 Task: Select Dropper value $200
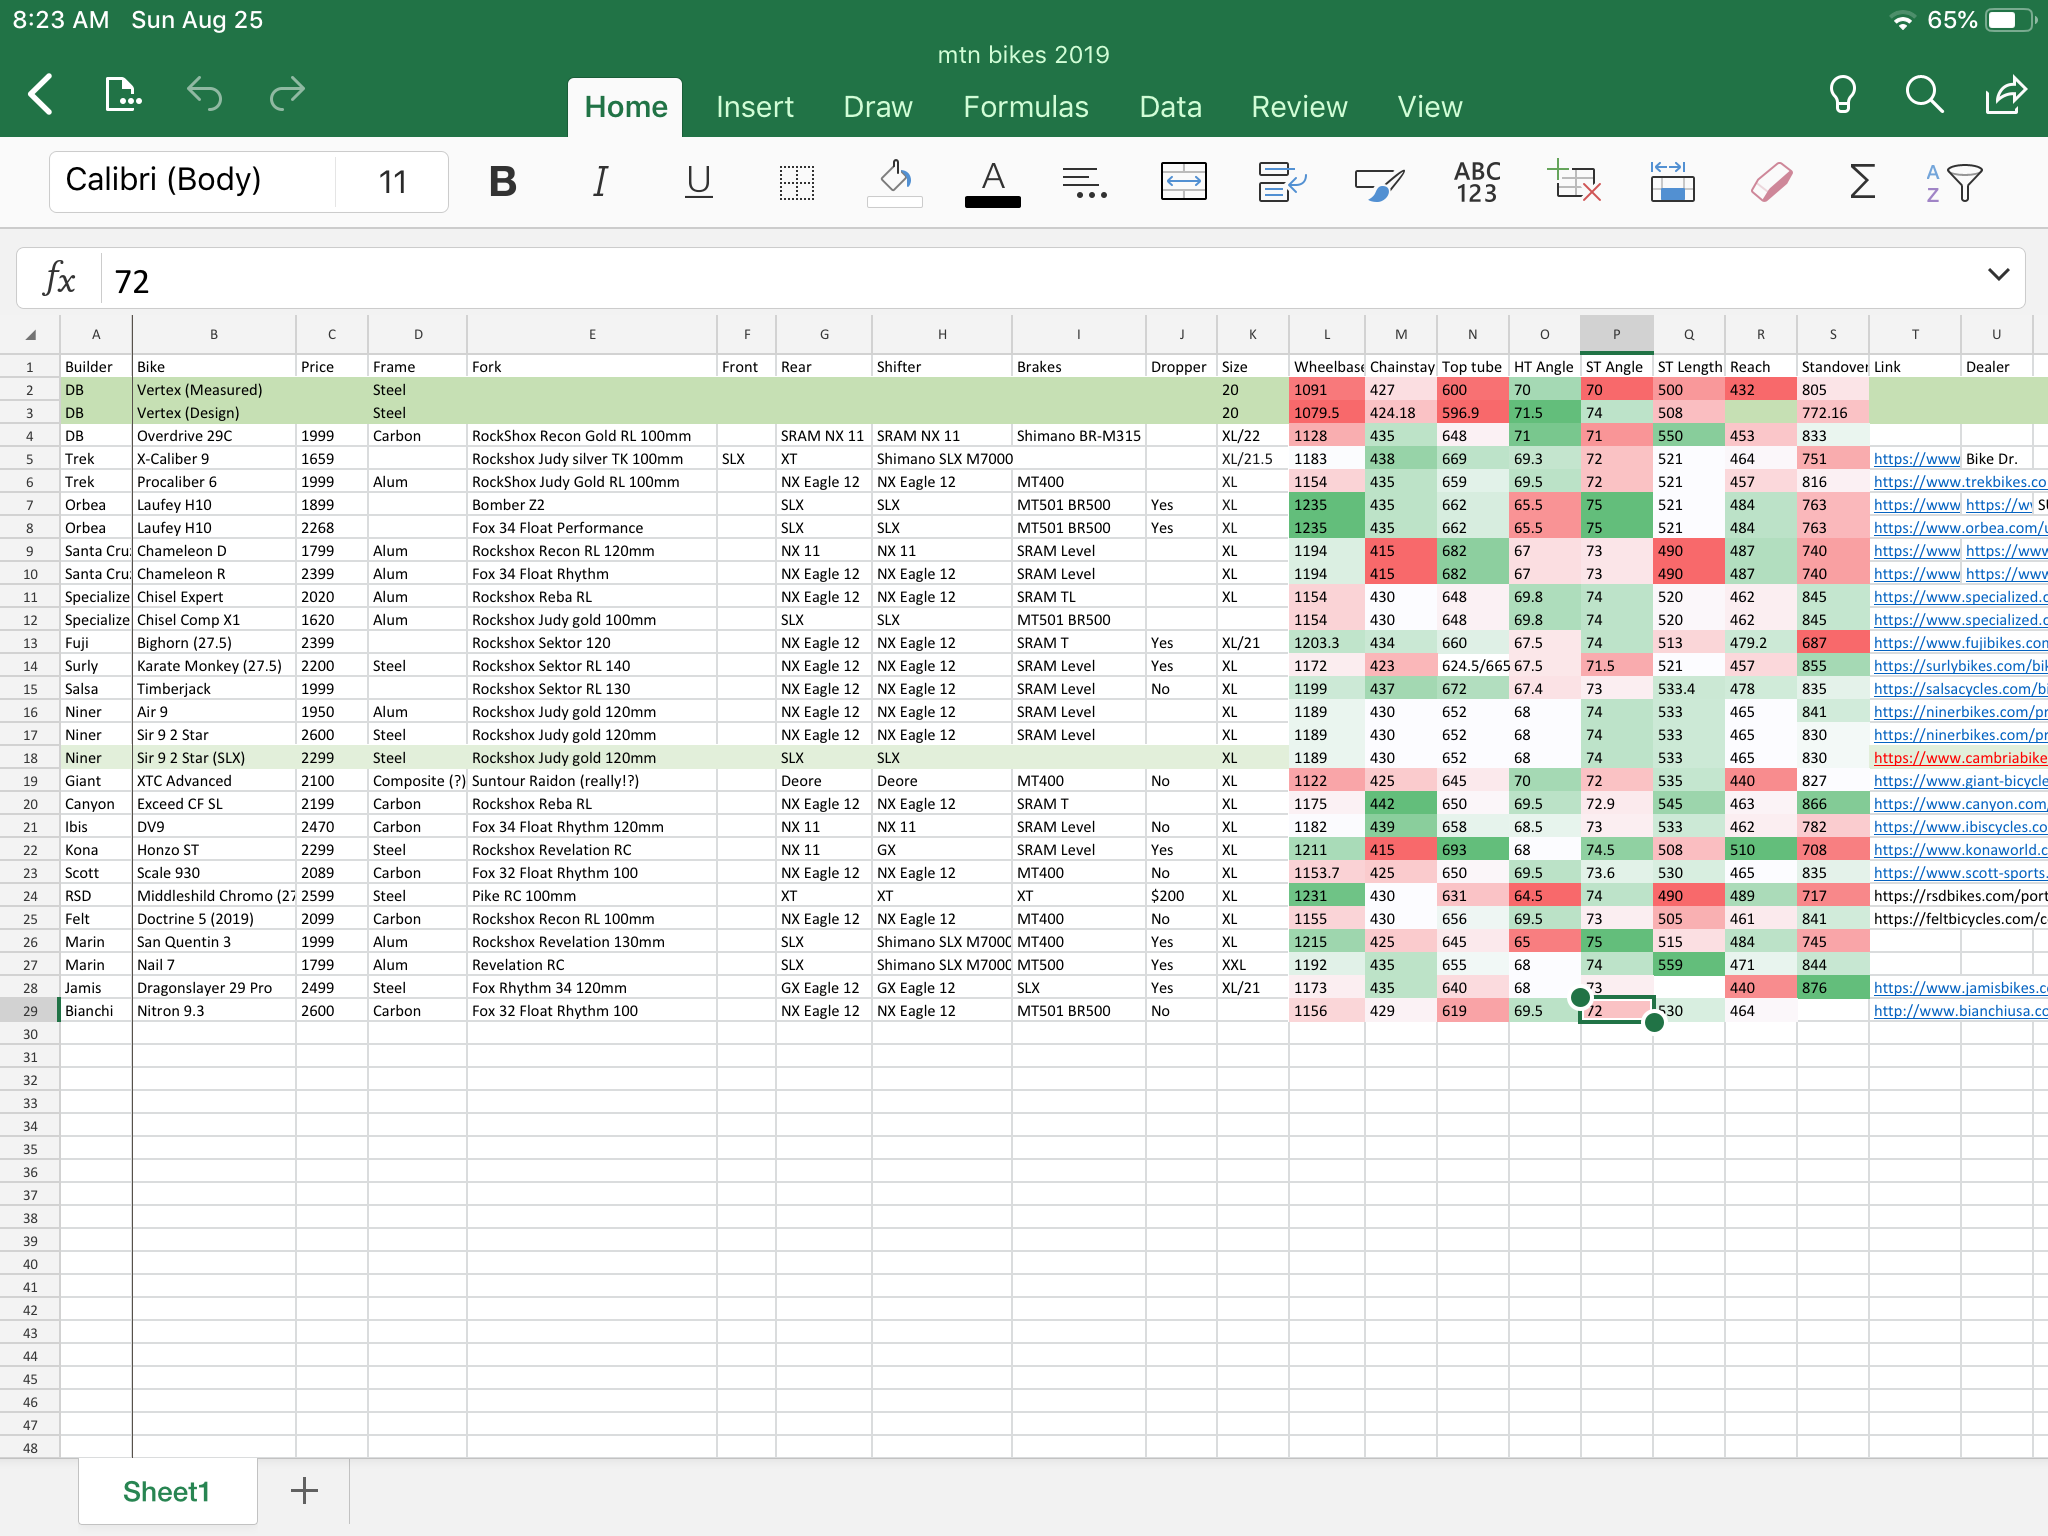tap(1181, 896)
